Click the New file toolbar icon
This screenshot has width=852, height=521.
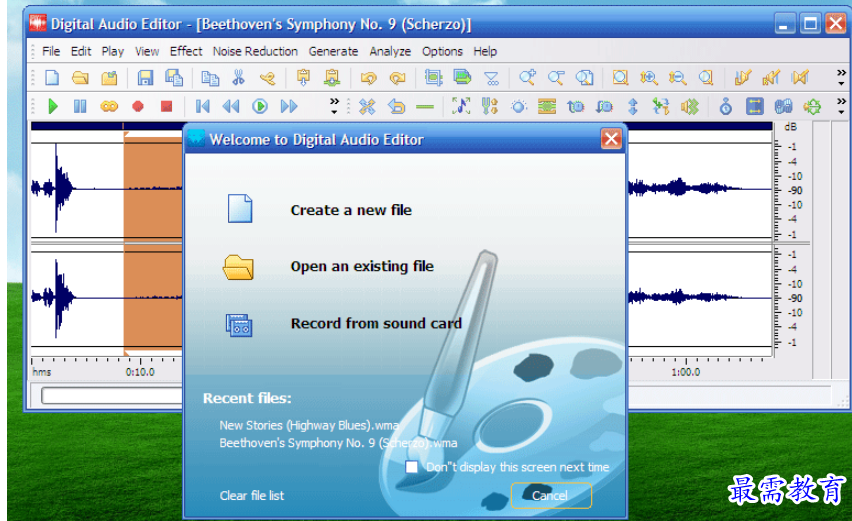52,78
